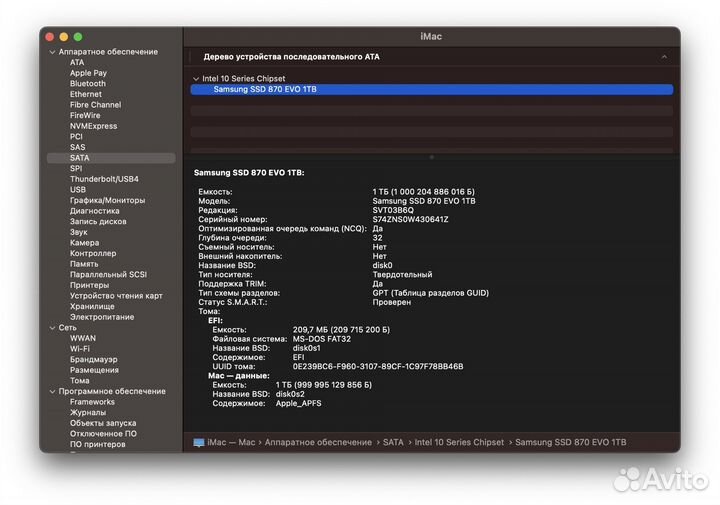Open the USB section
Screen dimensions: 720x505
pos(78,190)
